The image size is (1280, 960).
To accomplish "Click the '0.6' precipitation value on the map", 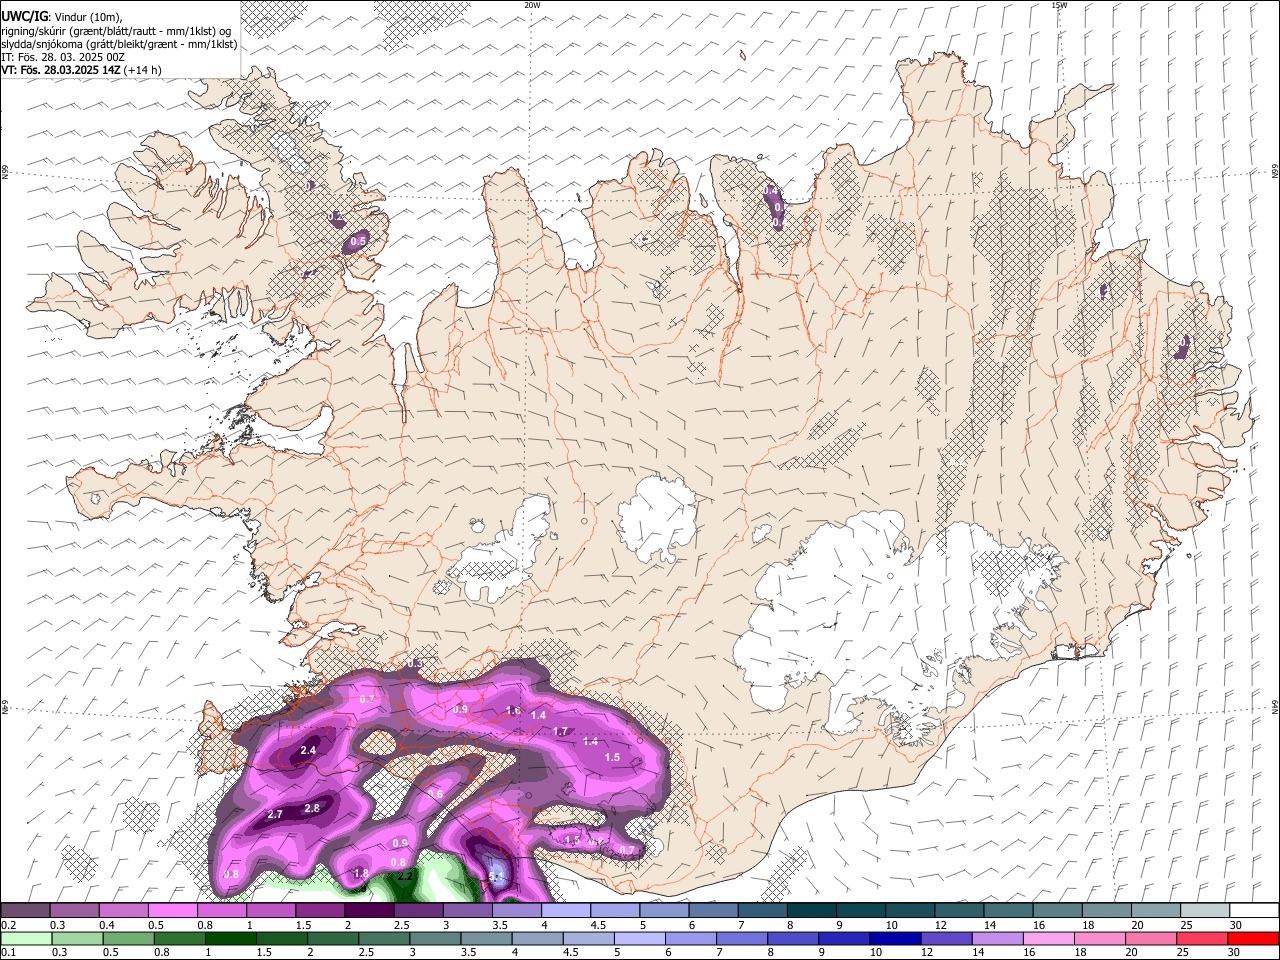I will 435,795.
